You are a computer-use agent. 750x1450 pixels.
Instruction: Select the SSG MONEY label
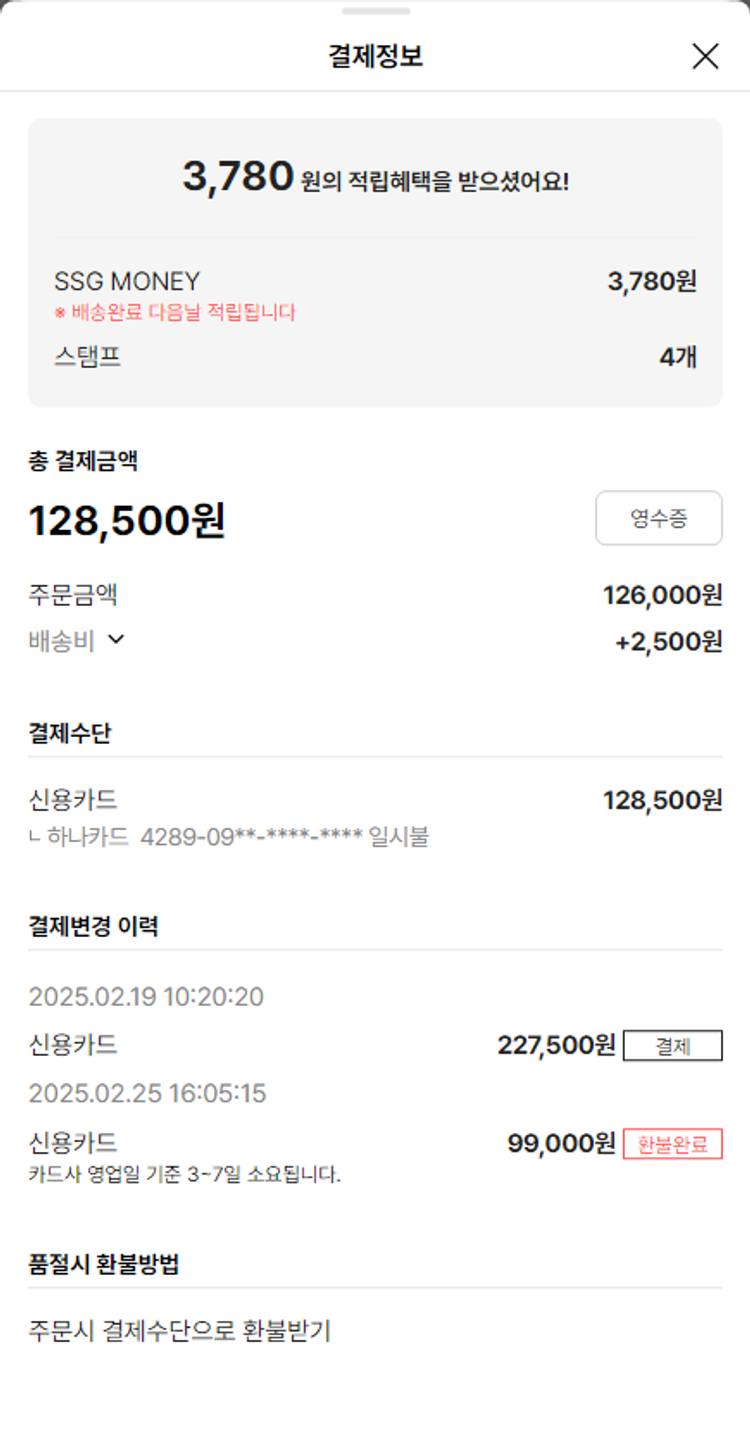coord(127,281)
